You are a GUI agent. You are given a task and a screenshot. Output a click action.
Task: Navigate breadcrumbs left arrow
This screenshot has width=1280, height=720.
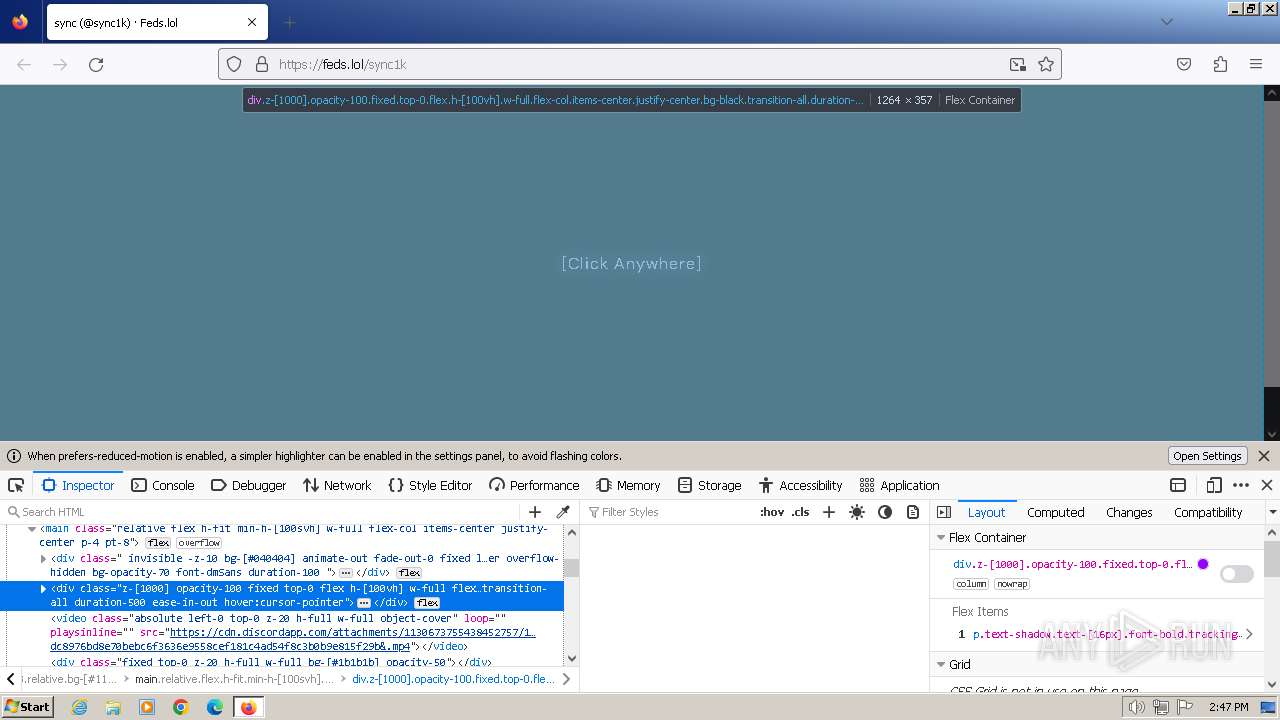point(11,679)
